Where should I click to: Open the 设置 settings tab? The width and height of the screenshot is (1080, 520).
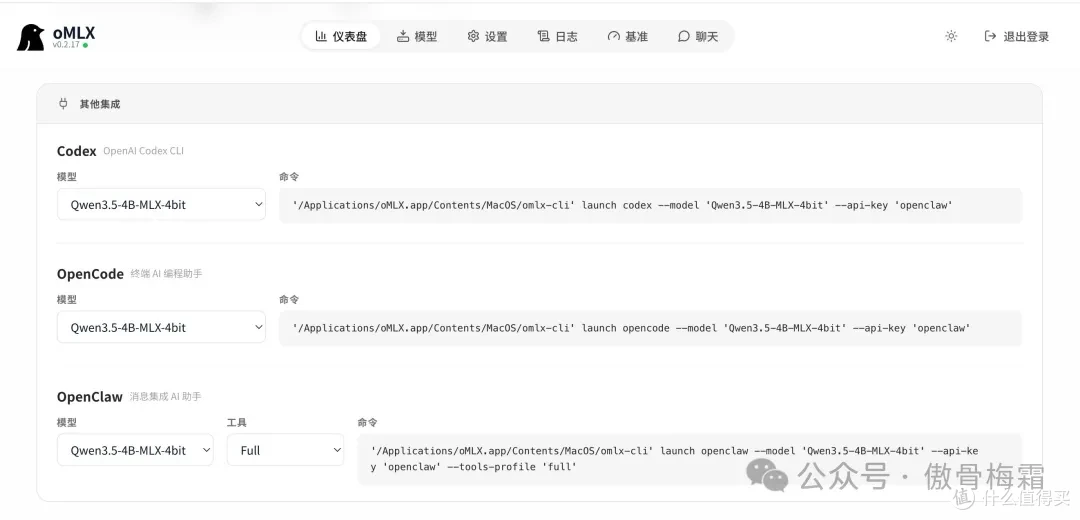pyautogui.click(x=487, y=37)
